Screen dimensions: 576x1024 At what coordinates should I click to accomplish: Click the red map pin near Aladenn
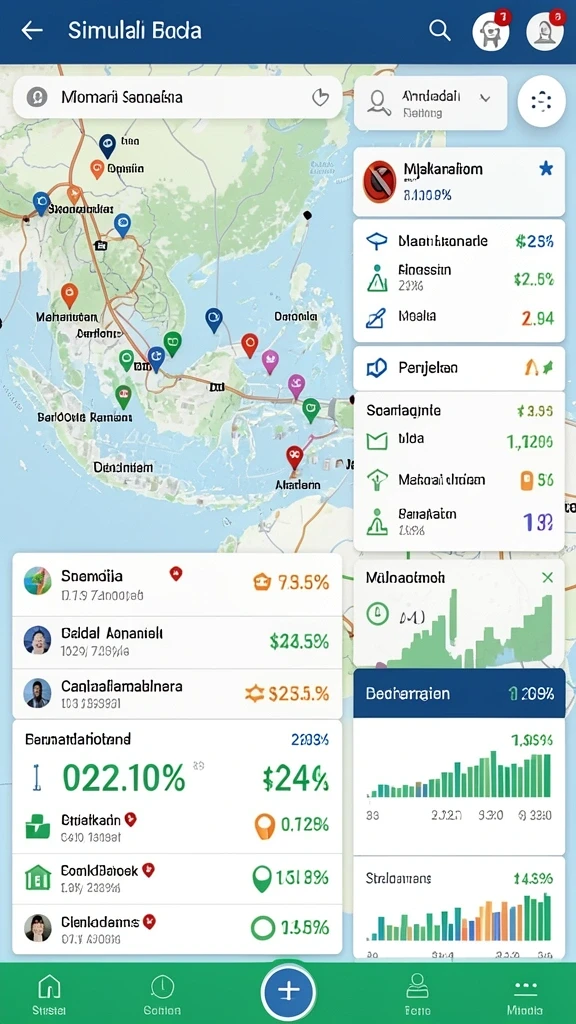click(294, 456)
